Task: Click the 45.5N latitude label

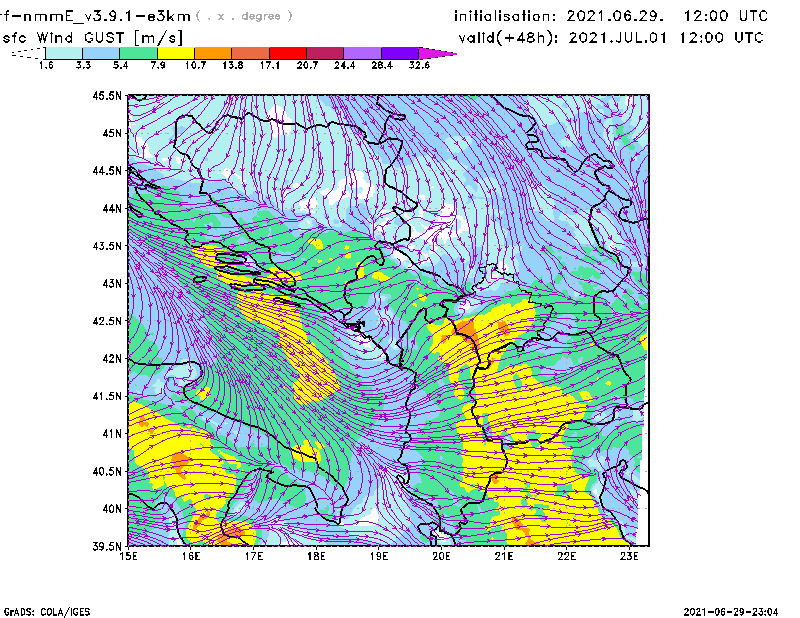Action: coord(108,95)
